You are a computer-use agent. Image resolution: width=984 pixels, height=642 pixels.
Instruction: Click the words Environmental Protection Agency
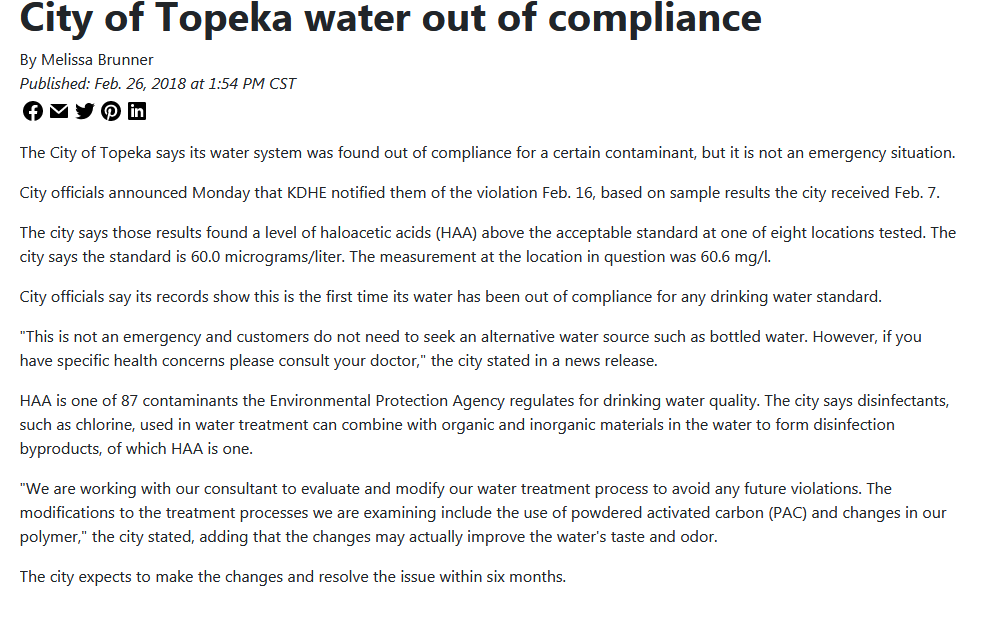tap(387, 400)
